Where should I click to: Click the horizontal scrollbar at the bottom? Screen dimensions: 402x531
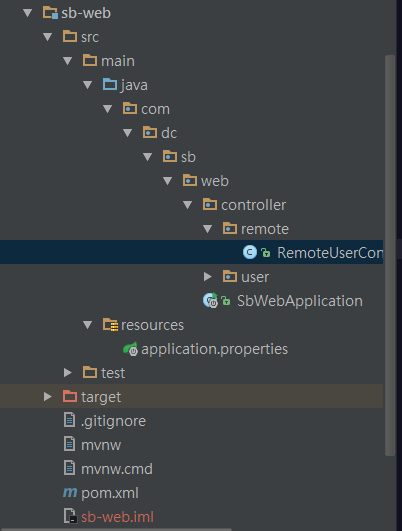point(116,529)
